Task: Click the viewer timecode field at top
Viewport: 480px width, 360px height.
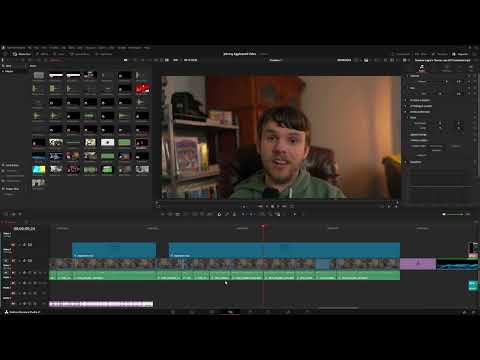Action: [344, 60]
